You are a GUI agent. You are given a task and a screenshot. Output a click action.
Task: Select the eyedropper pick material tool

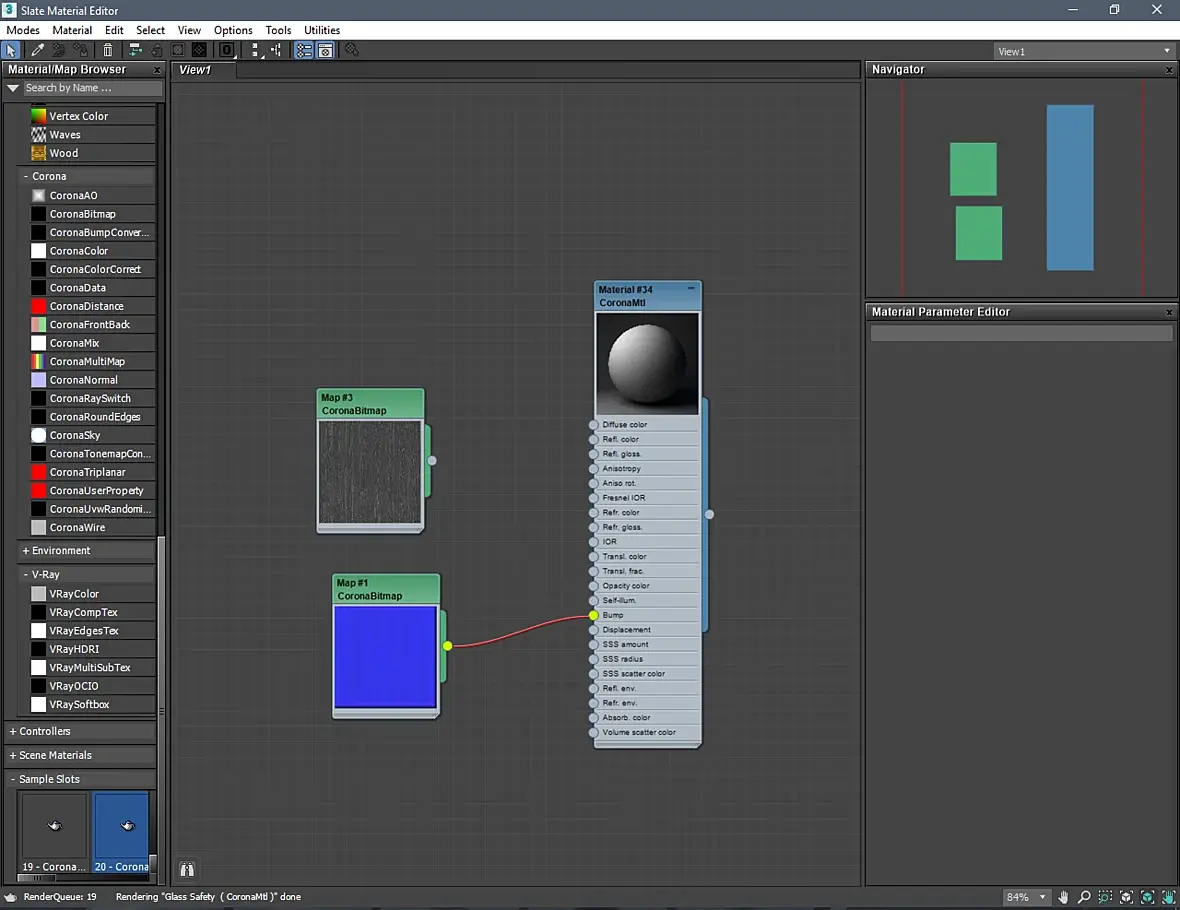(x=37, y=50)
